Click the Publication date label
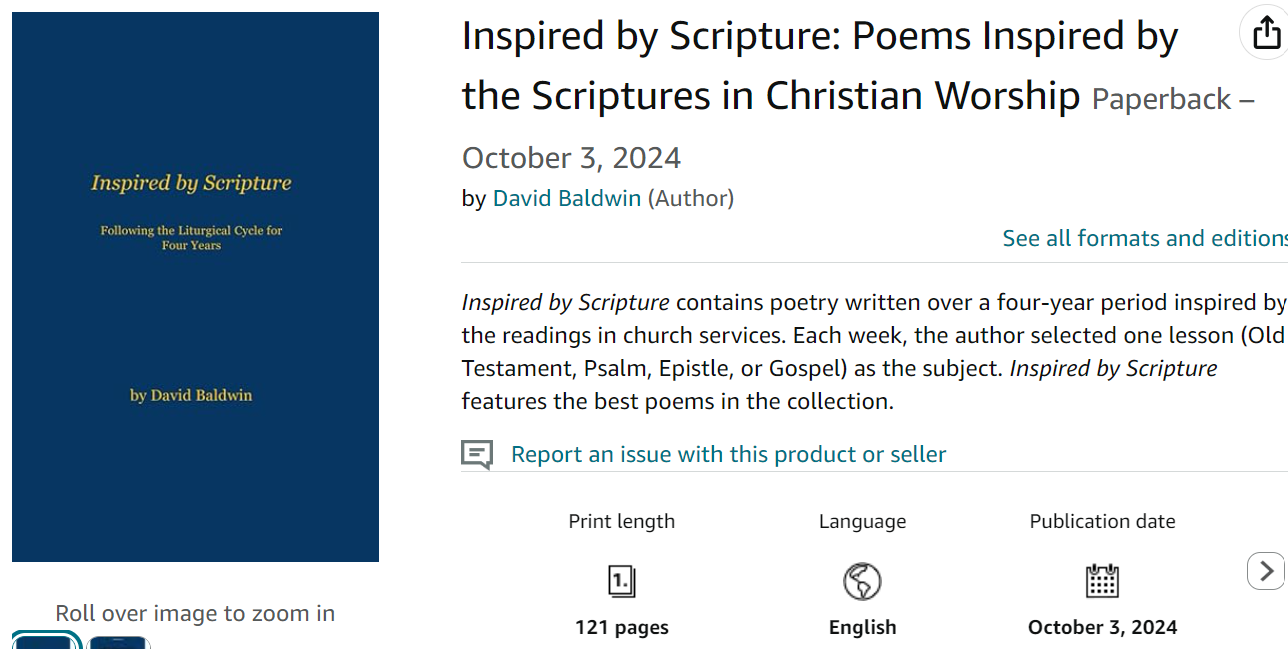 click(x=1103, y=521)
